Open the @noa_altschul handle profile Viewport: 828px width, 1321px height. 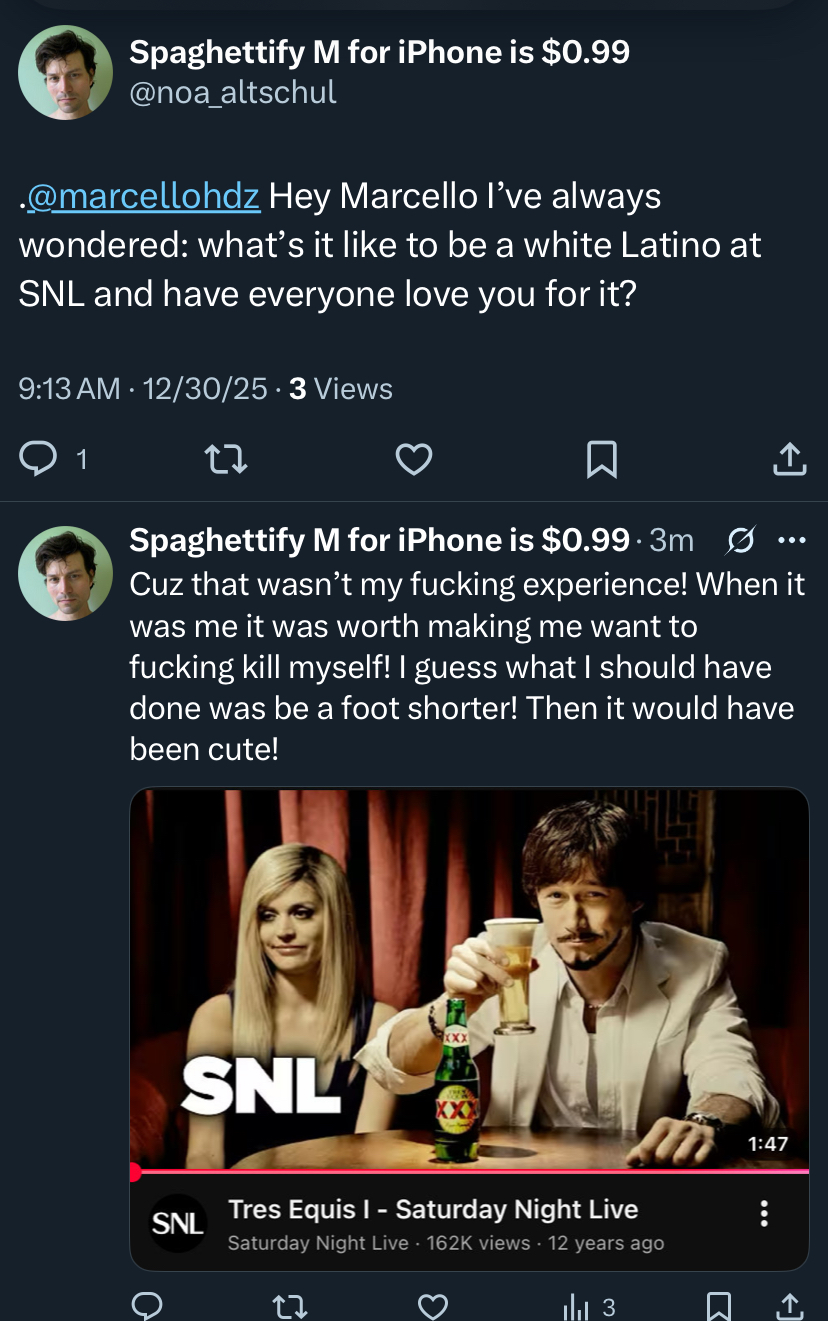(233, 92)
